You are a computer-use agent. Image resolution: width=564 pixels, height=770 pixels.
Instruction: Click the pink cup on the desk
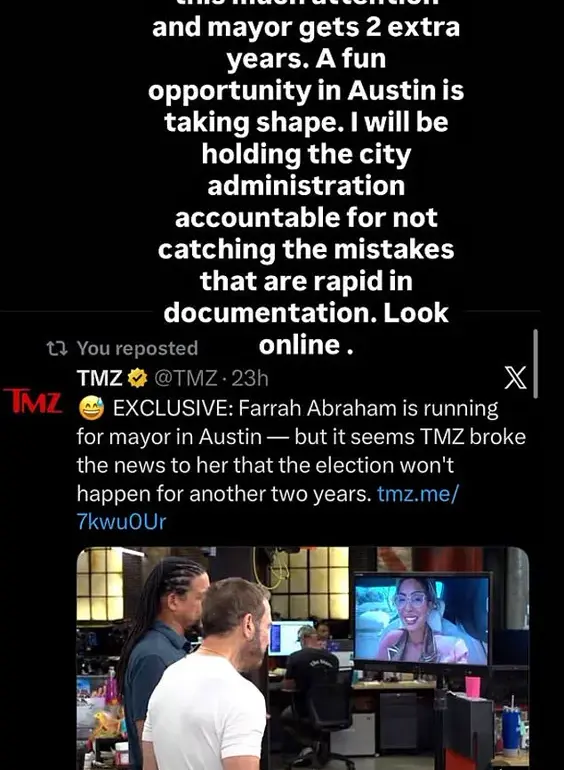(472, 687)
